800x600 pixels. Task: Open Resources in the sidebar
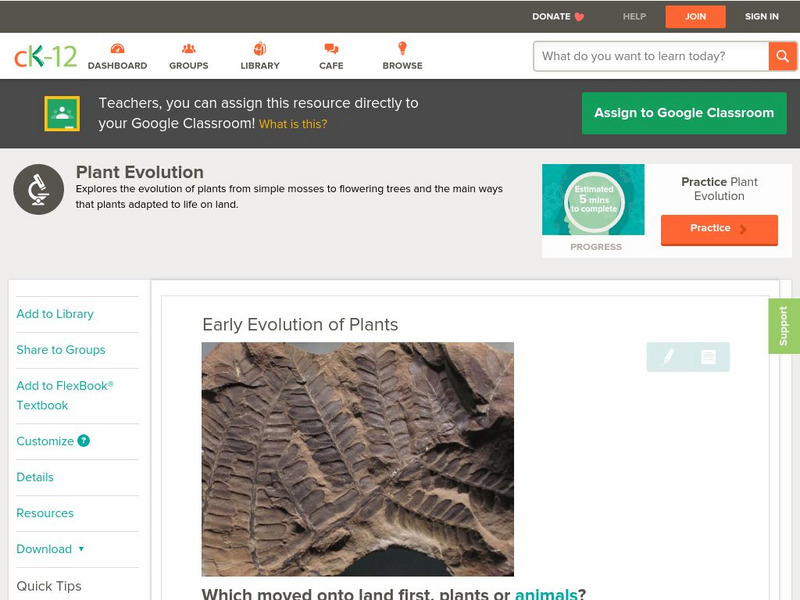click(45, 513)
